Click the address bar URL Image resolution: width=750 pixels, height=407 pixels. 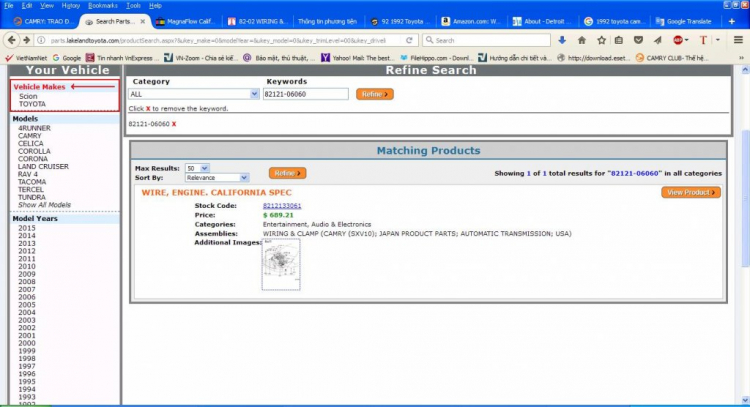[x=218, y=41]
